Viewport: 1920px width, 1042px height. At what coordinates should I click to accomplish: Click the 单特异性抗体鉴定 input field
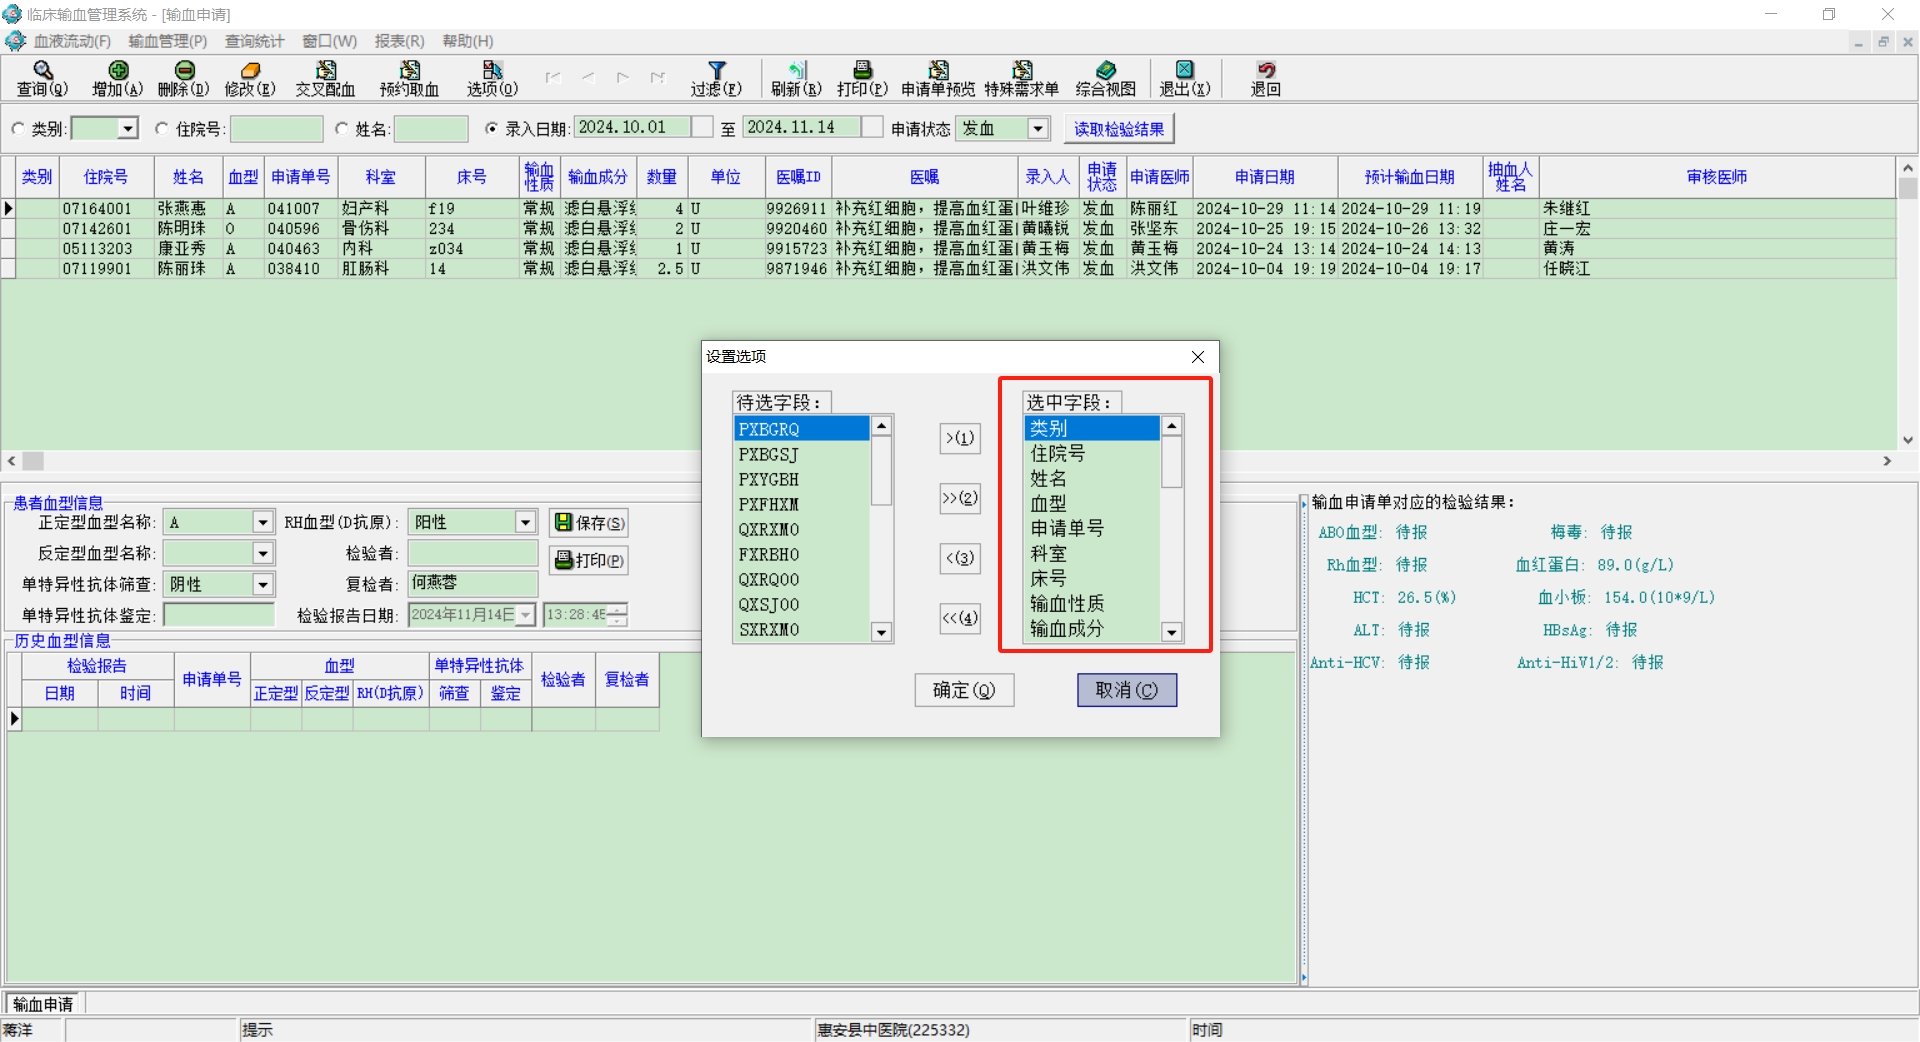pos(219,615)
